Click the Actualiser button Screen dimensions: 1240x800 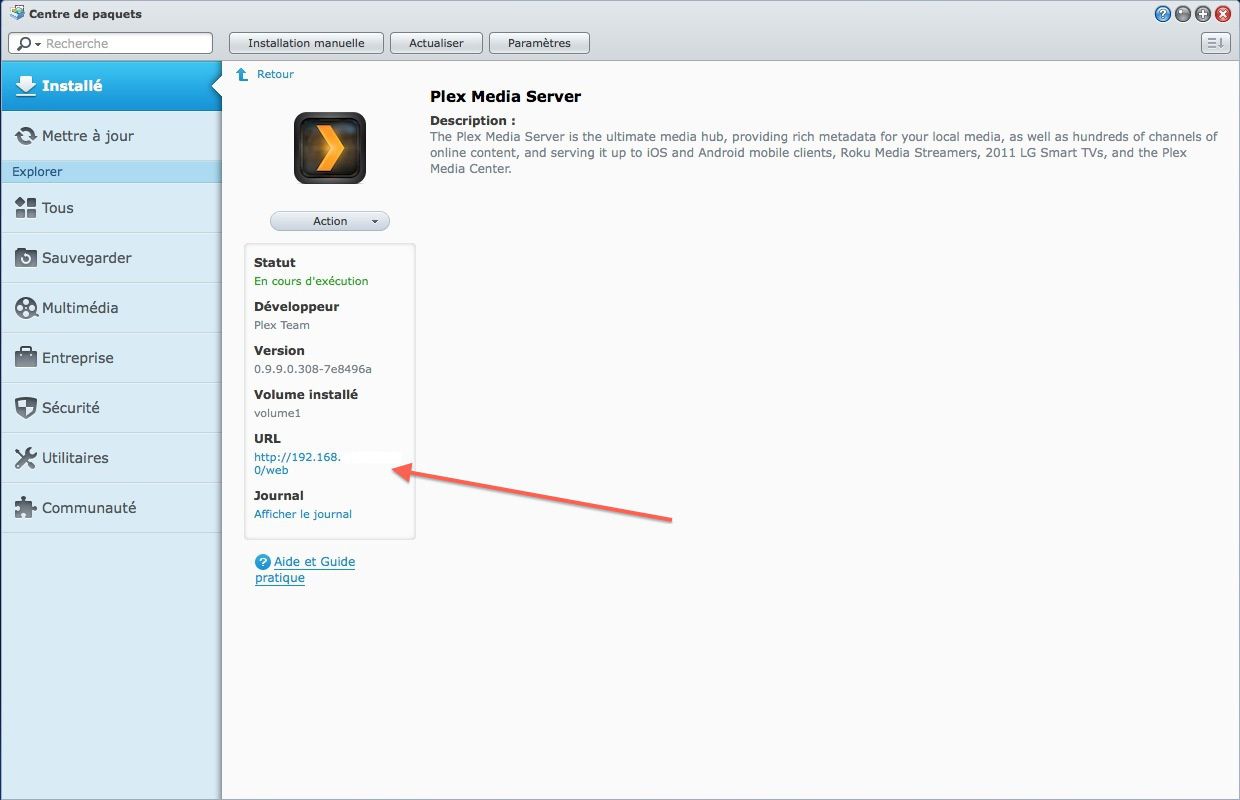click(436, 43)
